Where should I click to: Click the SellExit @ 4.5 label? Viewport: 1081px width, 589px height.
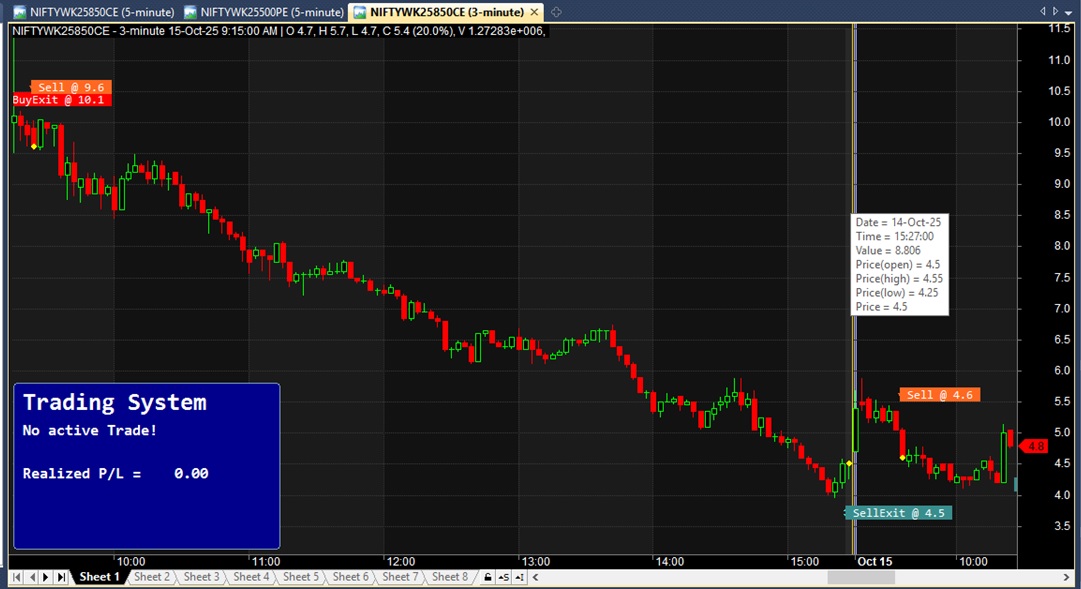[x=898, y=513]
